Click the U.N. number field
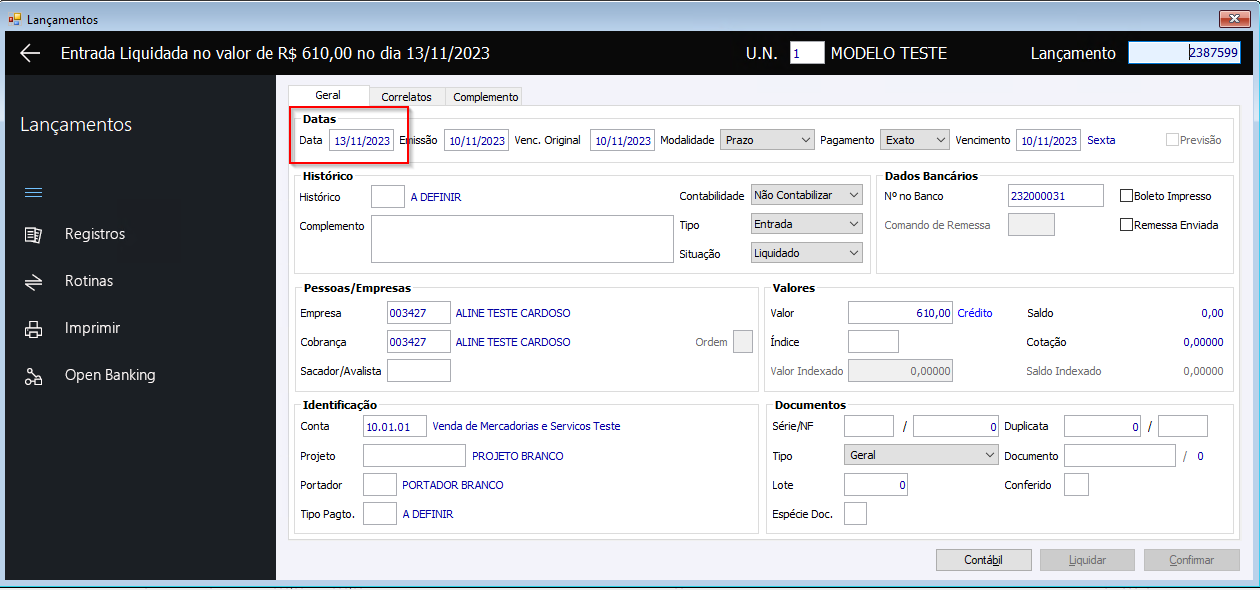This screenshot has height=590, width=1260. point(807,53)
